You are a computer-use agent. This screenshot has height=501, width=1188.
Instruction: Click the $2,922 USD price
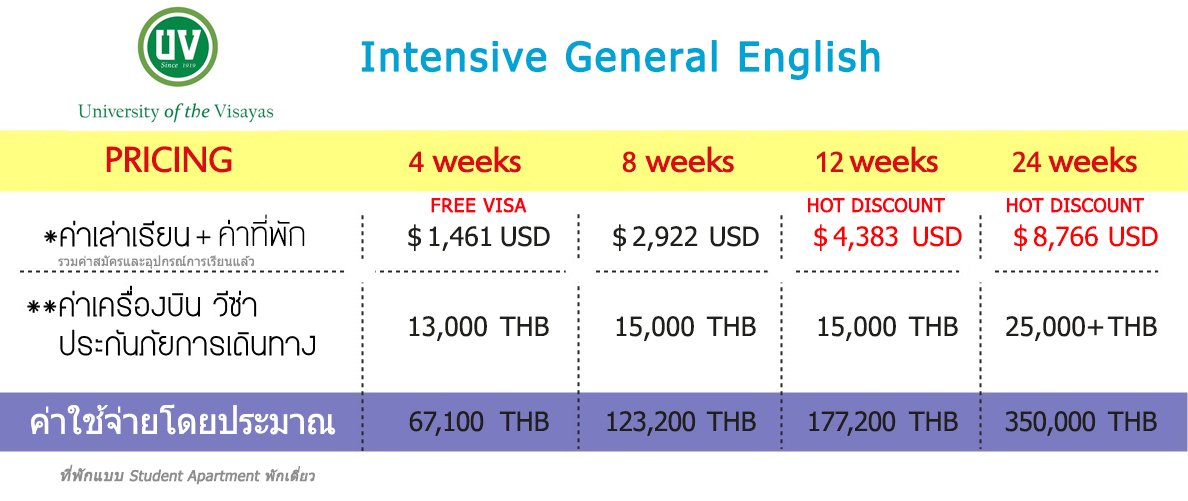[686, 237]
